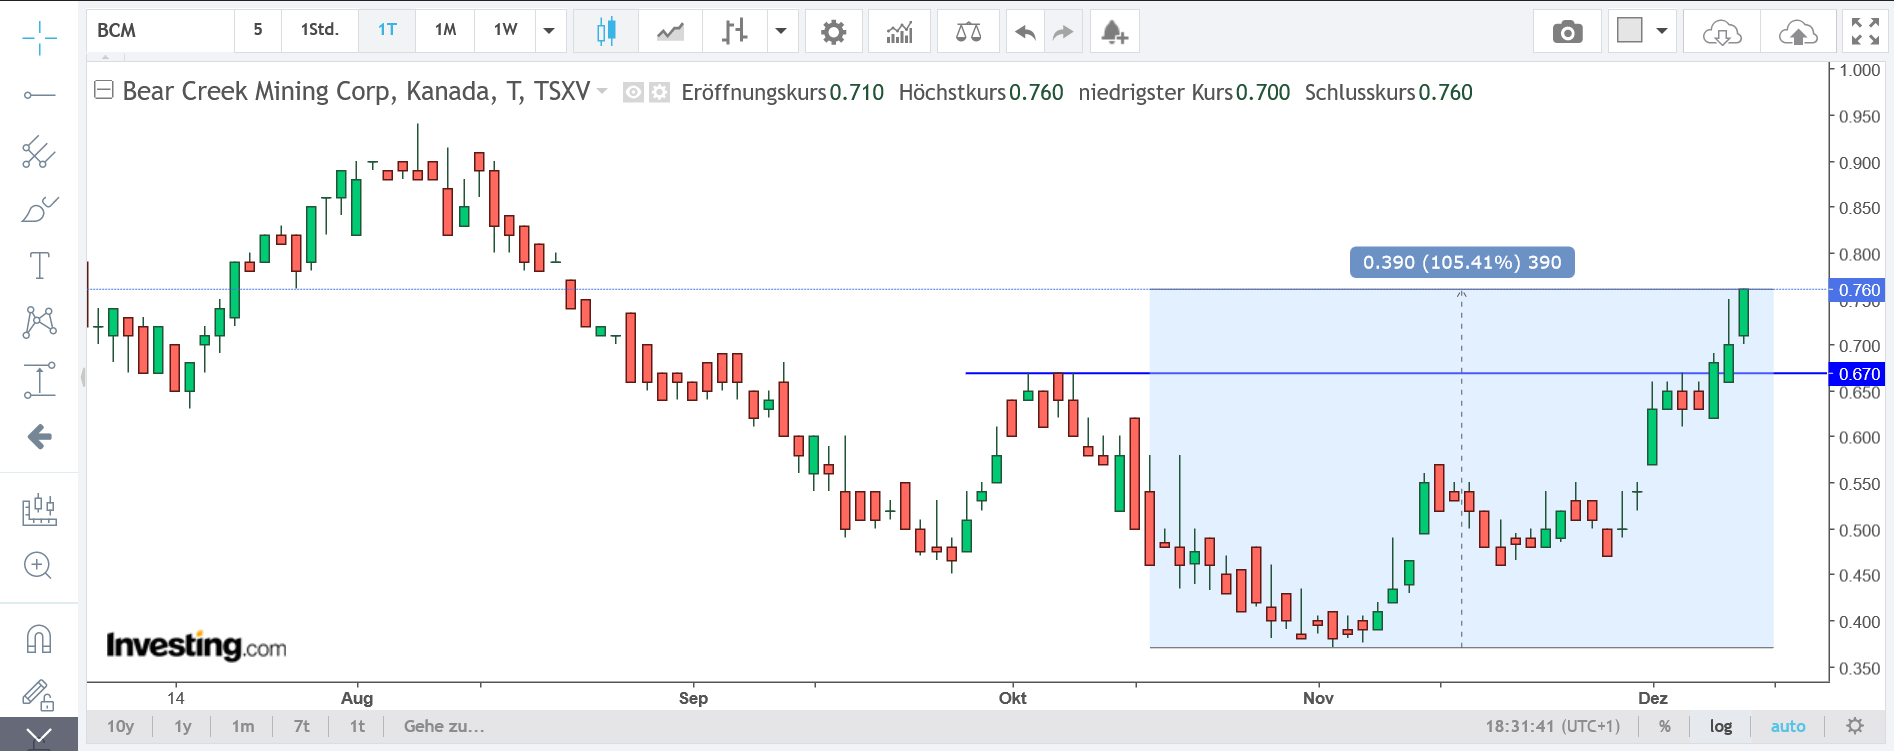This screenshot has height=751, width=1894.
Task: Enable the magnet snap mode
Action: click(x=39, y=638)
